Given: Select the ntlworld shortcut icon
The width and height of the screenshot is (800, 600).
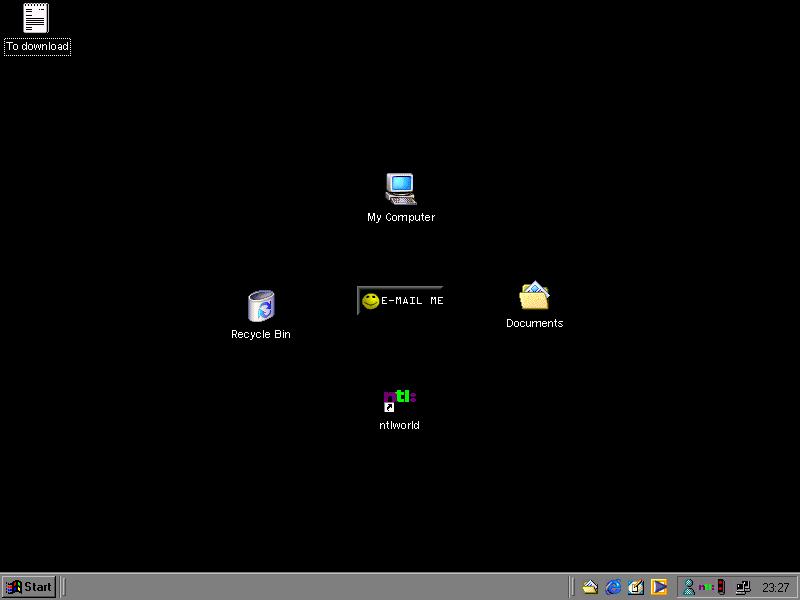Looking at the screenshot, I should (x=399, y=400).
